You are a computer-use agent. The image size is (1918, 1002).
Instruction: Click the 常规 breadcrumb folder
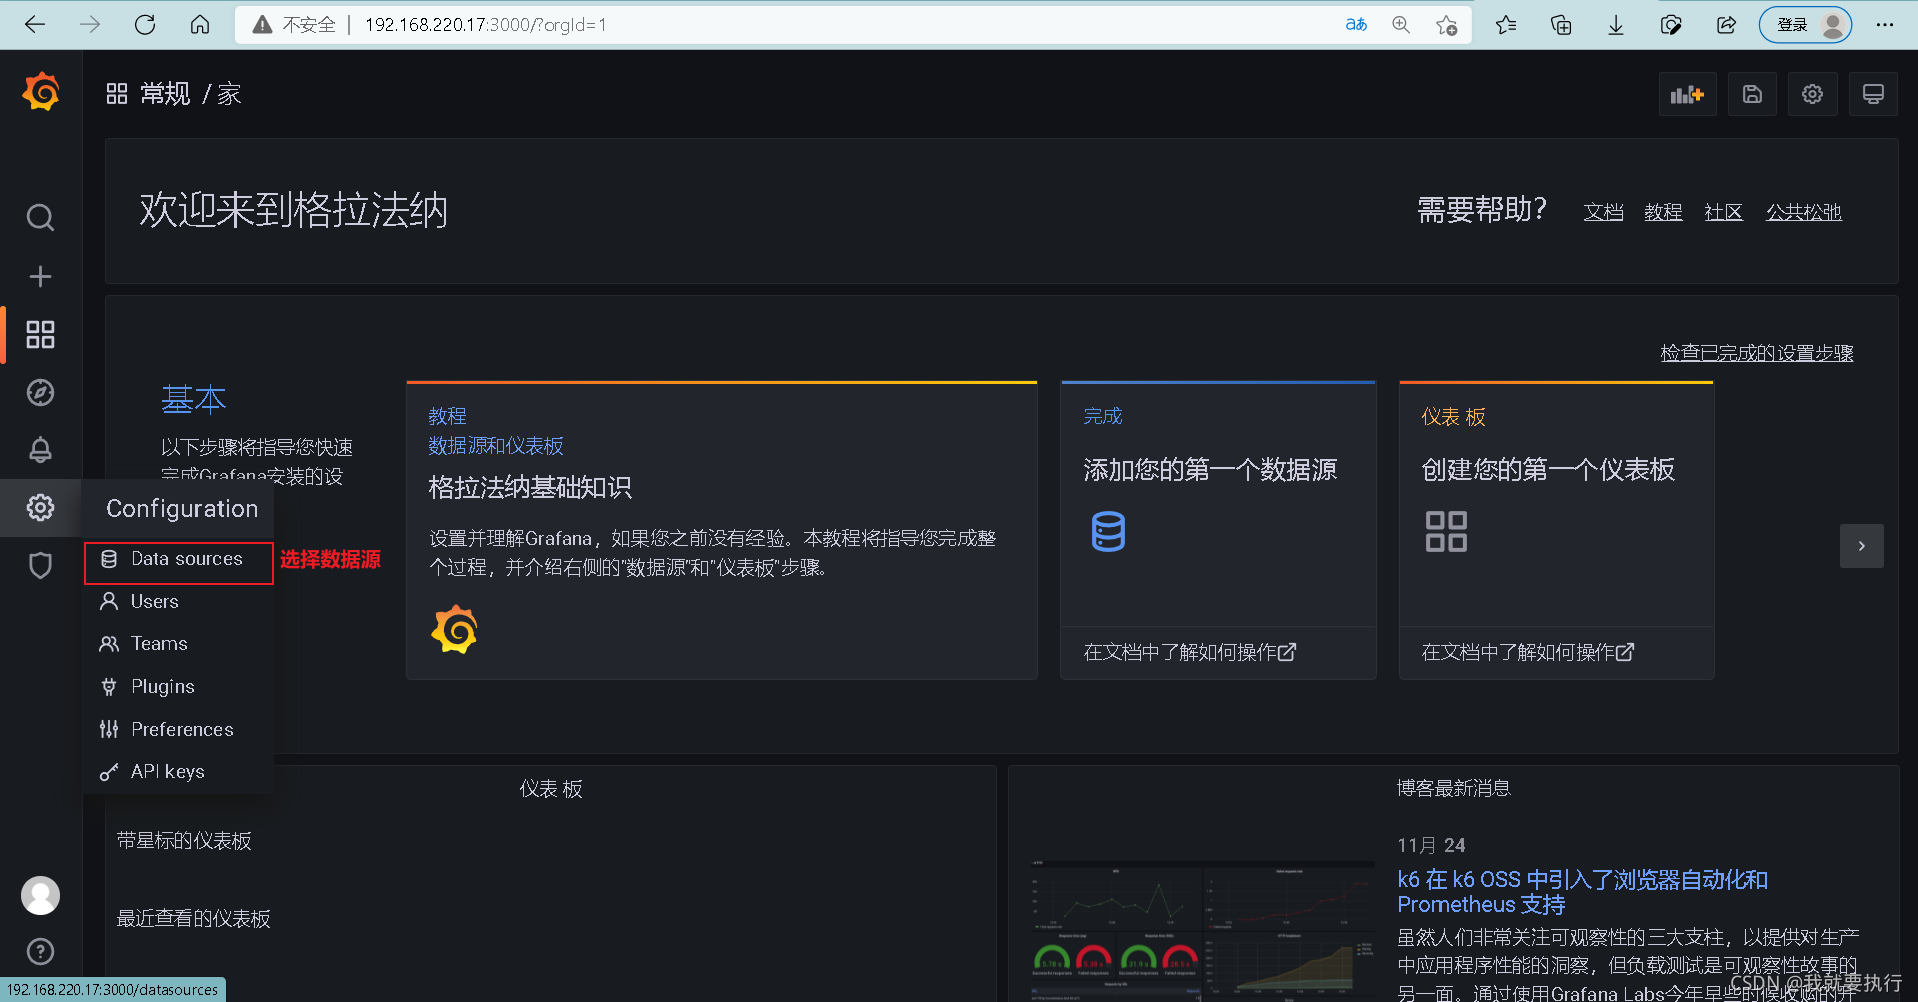pos(165,94)
